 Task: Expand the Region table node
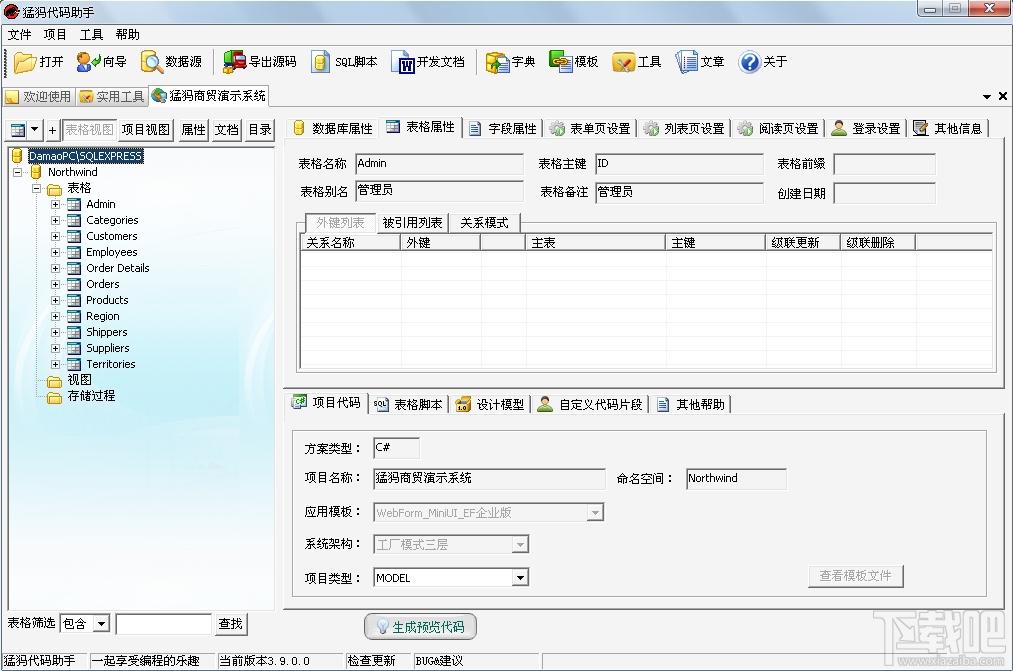(x=56, y=316)
